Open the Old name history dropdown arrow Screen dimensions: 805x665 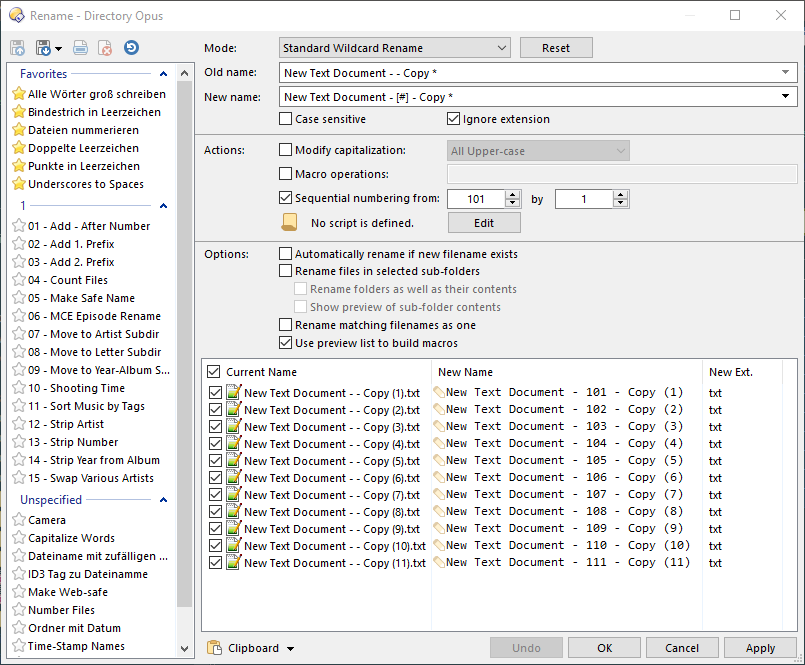click(x=785, y=72)
